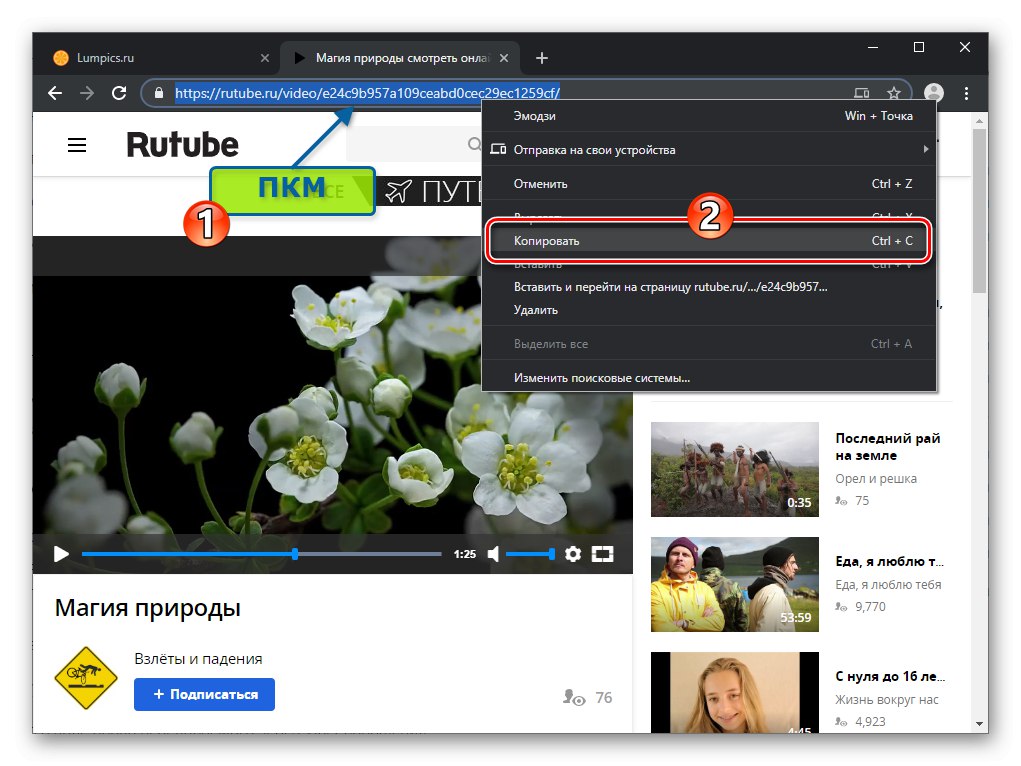1021x766 pixels.
Task: Open the Chrome profile avatar
Action: click(x=934, y=93)
